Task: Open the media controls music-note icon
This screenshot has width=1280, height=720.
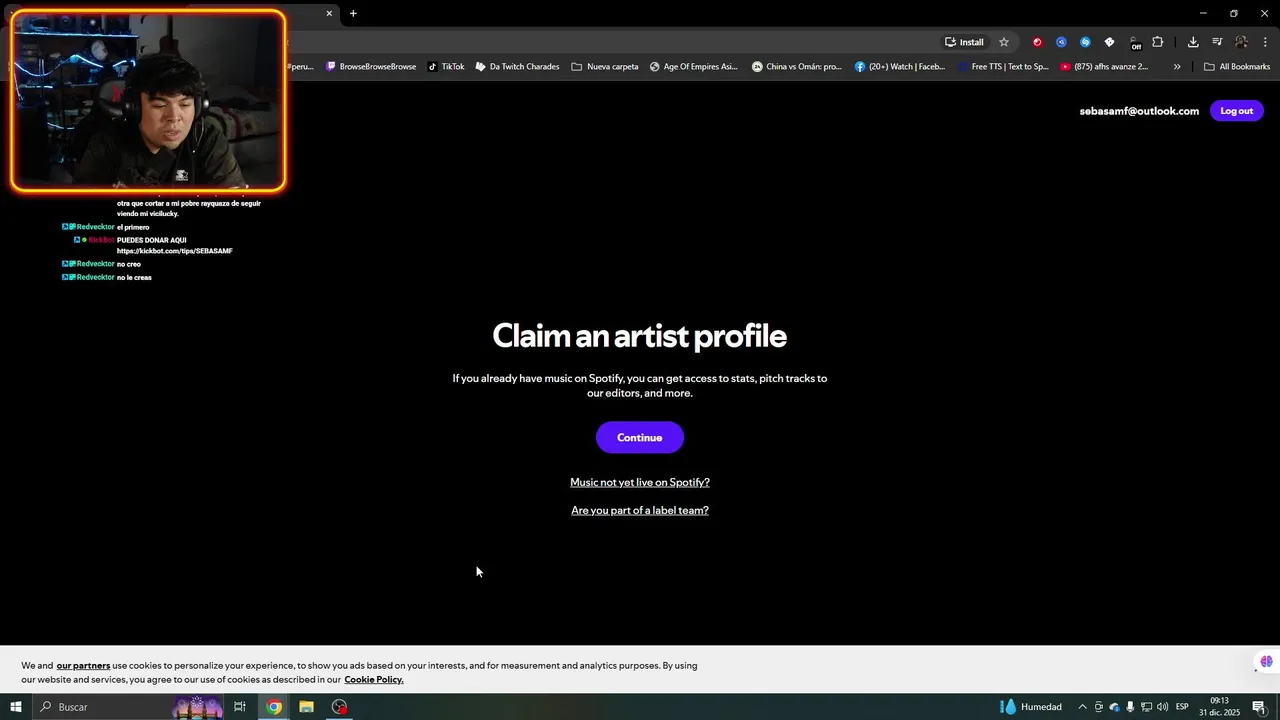Action: [x=1217, y=42]
